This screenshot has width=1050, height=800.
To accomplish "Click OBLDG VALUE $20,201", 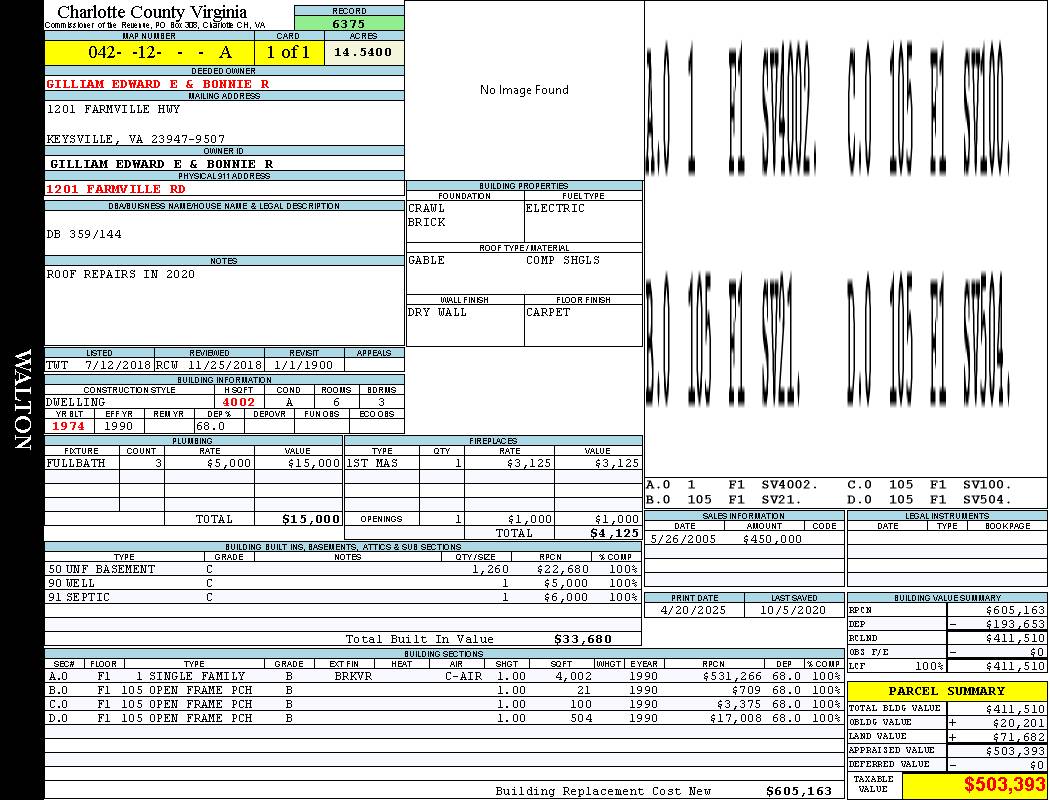I will [1019, 722].
